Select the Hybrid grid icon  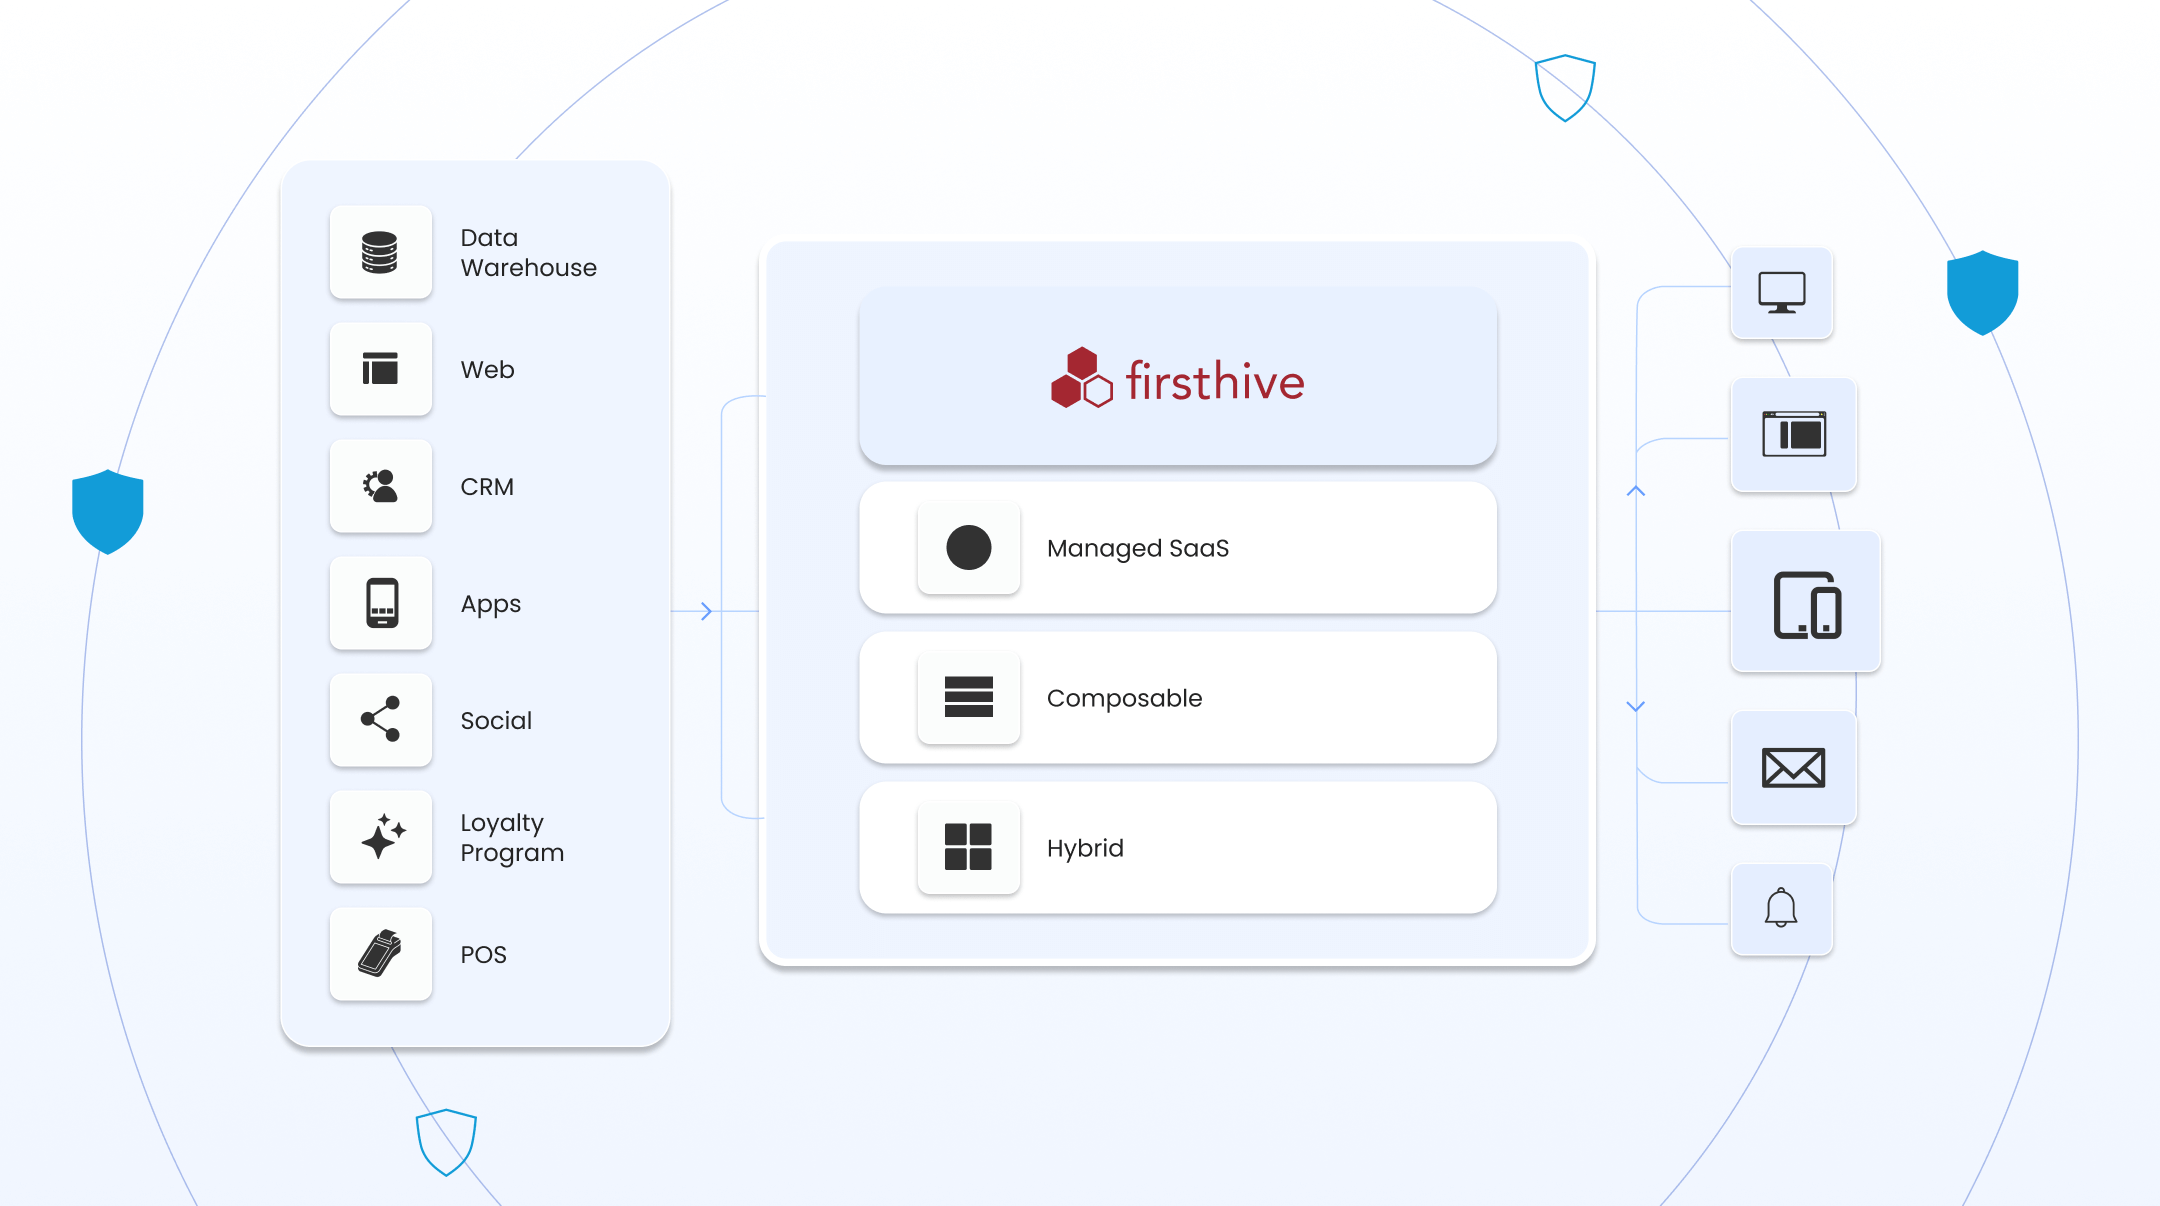(x=968, y=847)
